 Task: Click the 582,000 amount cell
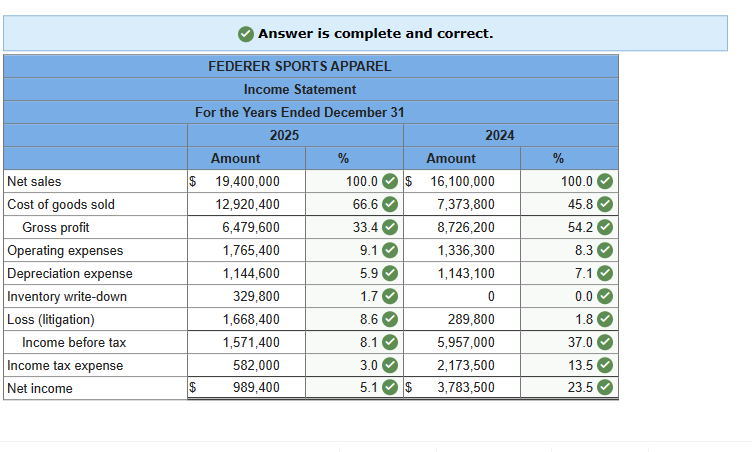click(247, 366)
